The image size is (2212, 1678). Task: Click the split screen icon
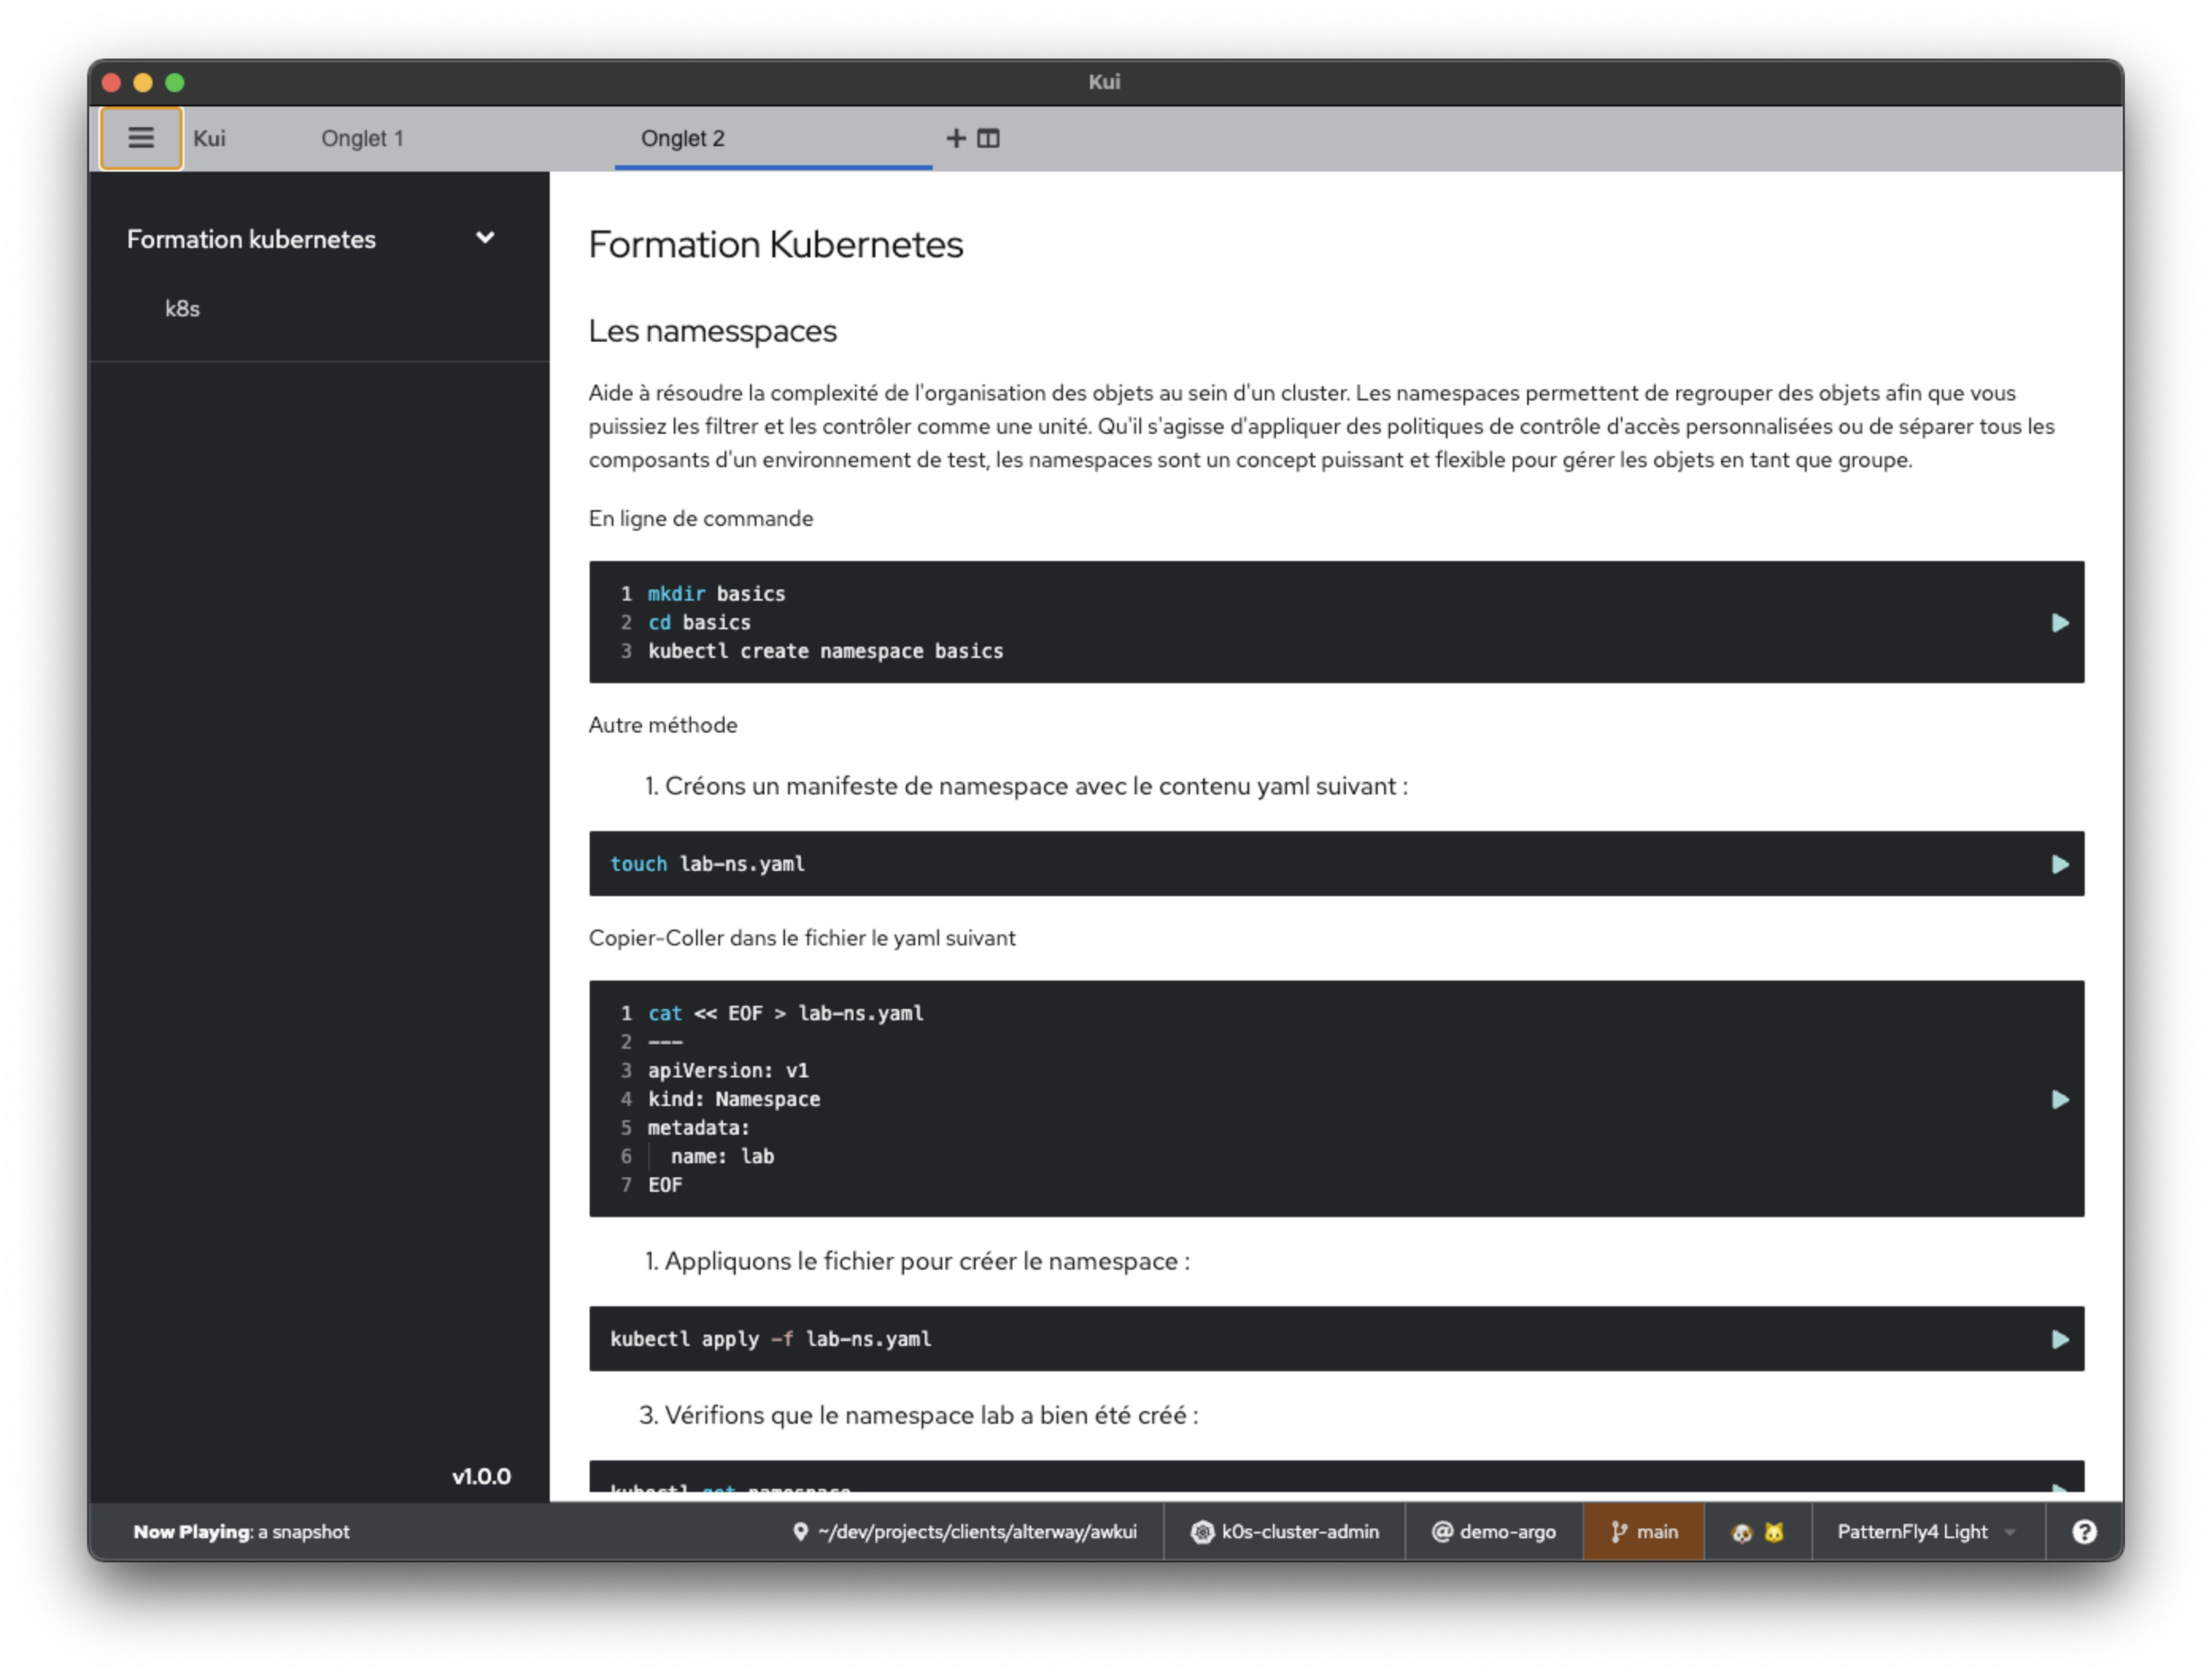click(988, 138)
